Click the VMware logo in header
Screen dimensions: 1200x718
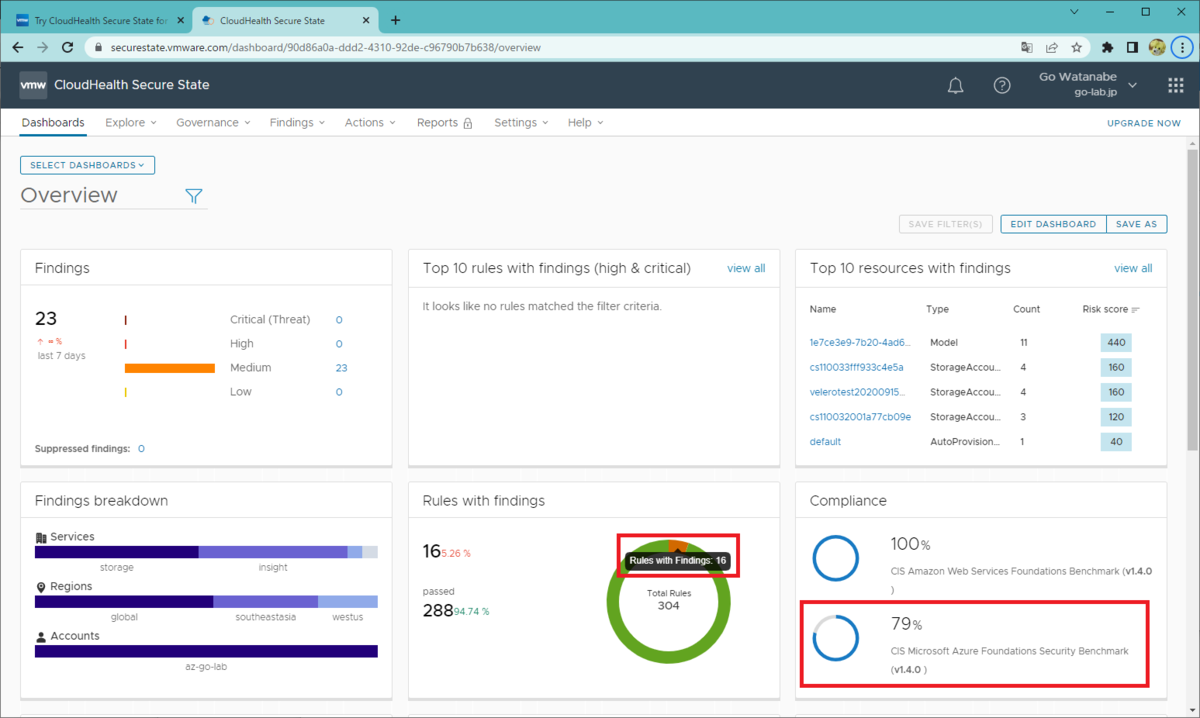click(x=33, y=85)
